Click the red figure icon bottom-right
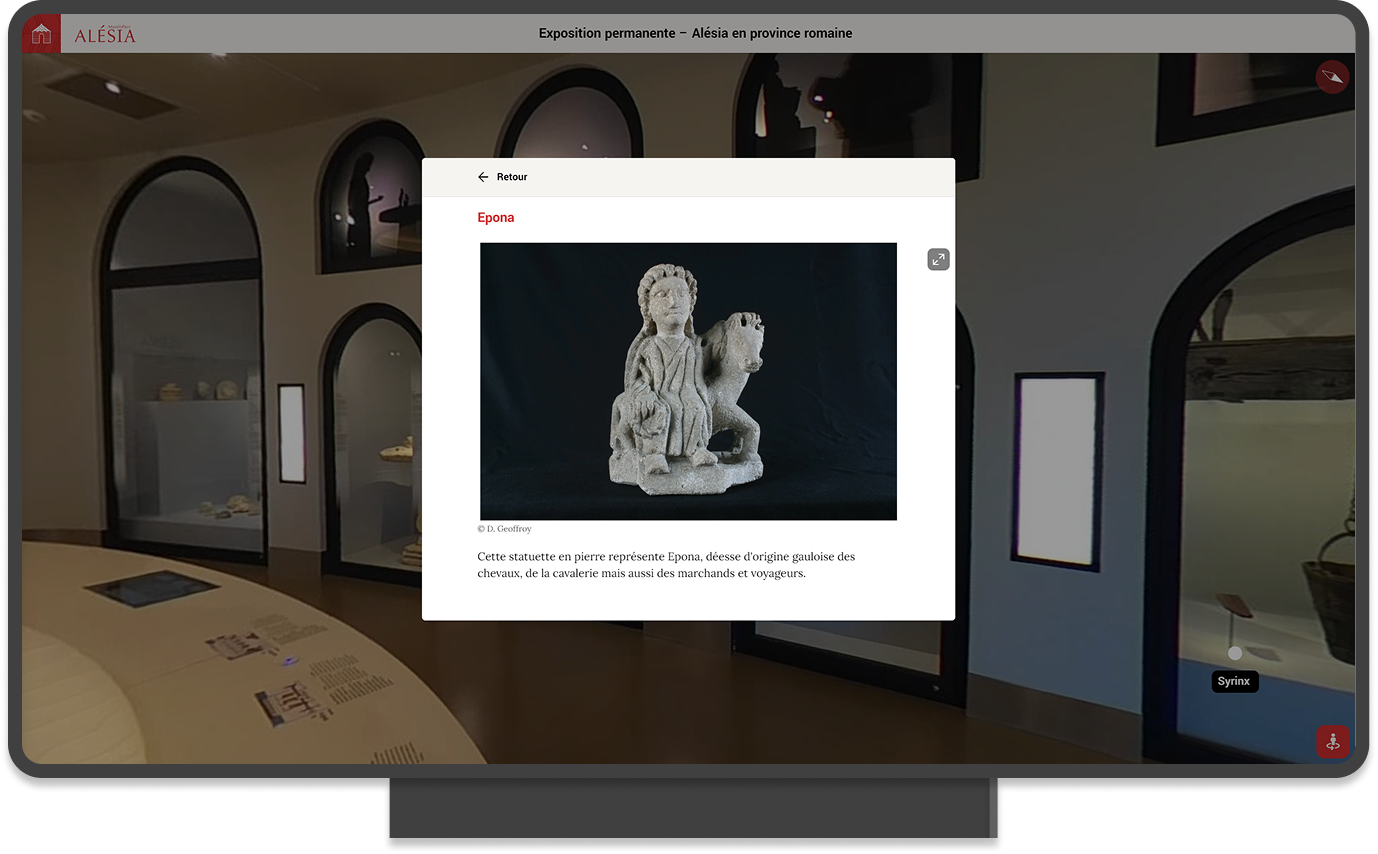1378x854 pixels. click(x=1332, y=742)
